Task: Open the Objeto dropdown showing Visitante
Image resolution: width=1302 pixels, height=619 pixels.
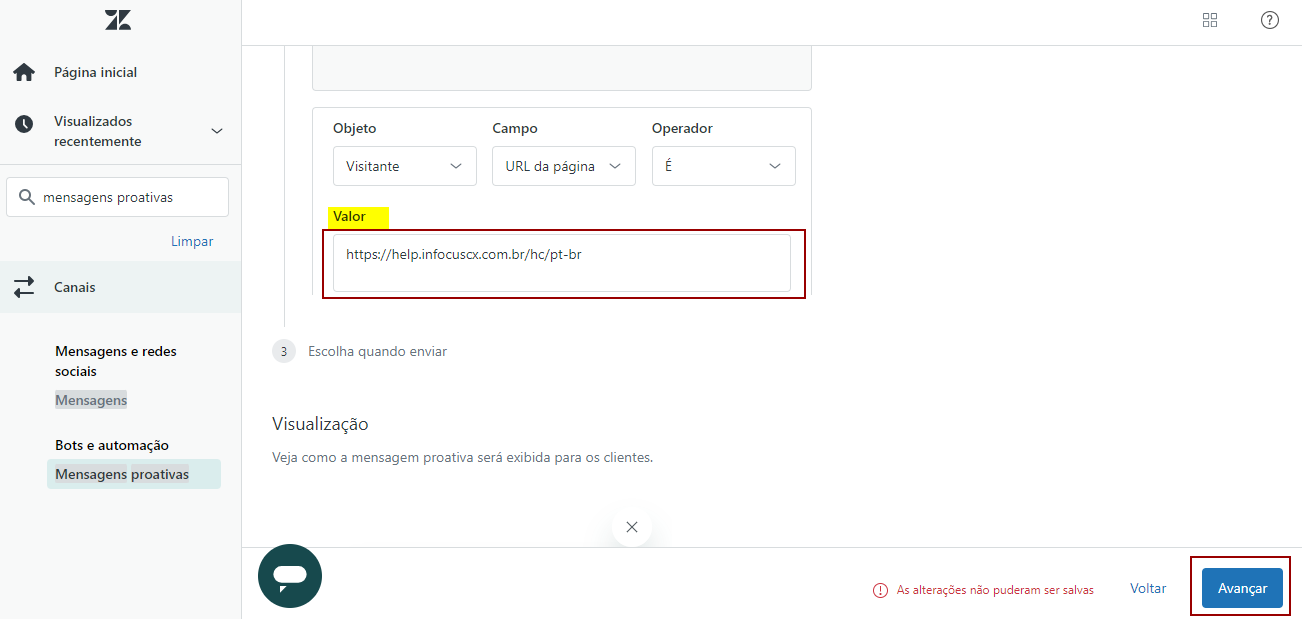Action: [404, 166]
